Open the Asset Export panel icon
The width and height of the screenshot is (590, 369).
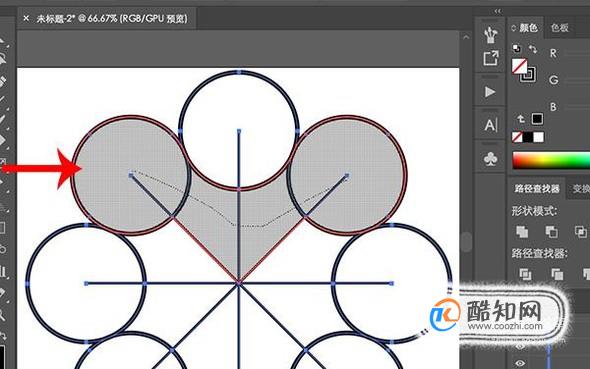(491, 58)
